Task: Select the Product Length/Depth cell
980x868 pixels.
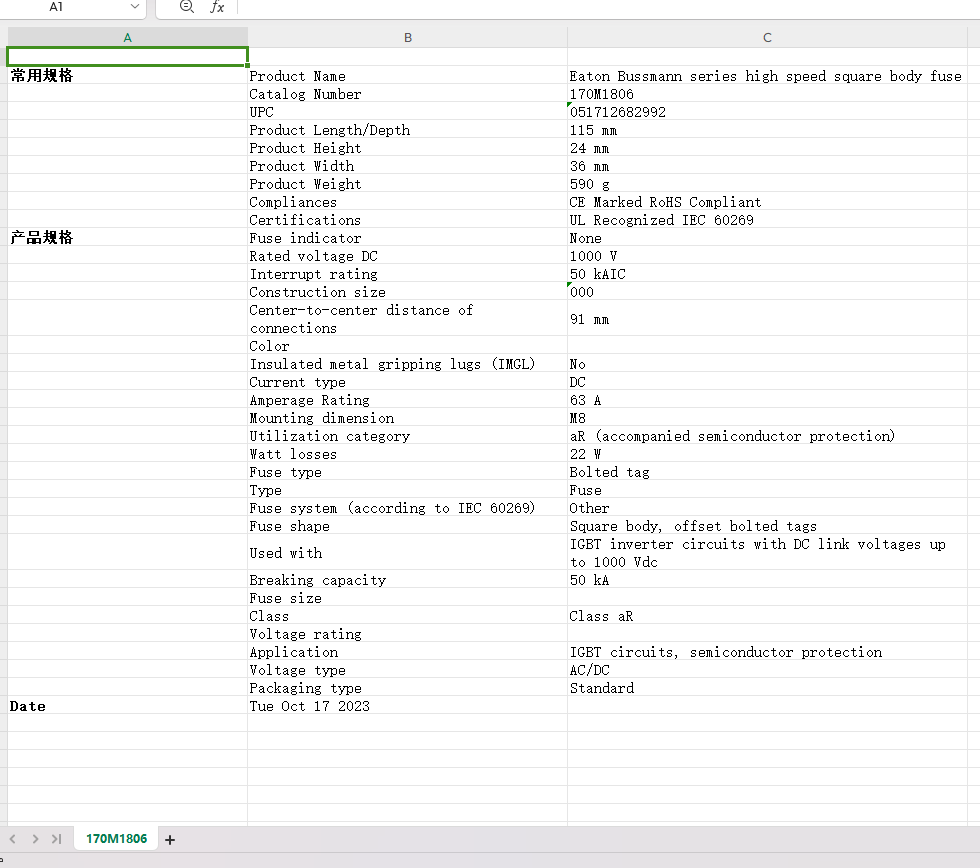Action: pos(408,130)
